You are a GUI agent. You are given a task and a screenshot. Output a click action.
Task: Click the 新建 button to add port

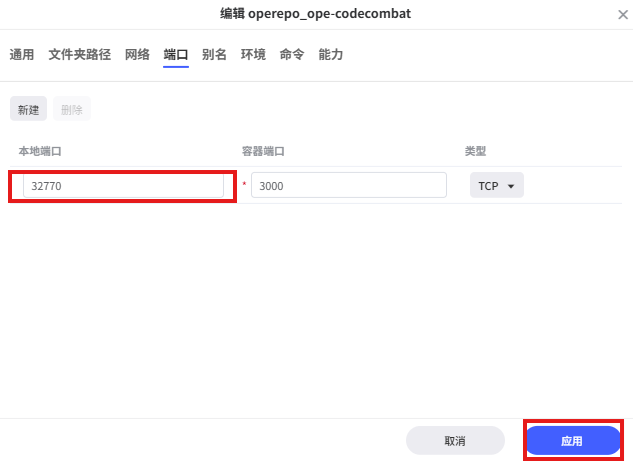click(x=28, y=110)
